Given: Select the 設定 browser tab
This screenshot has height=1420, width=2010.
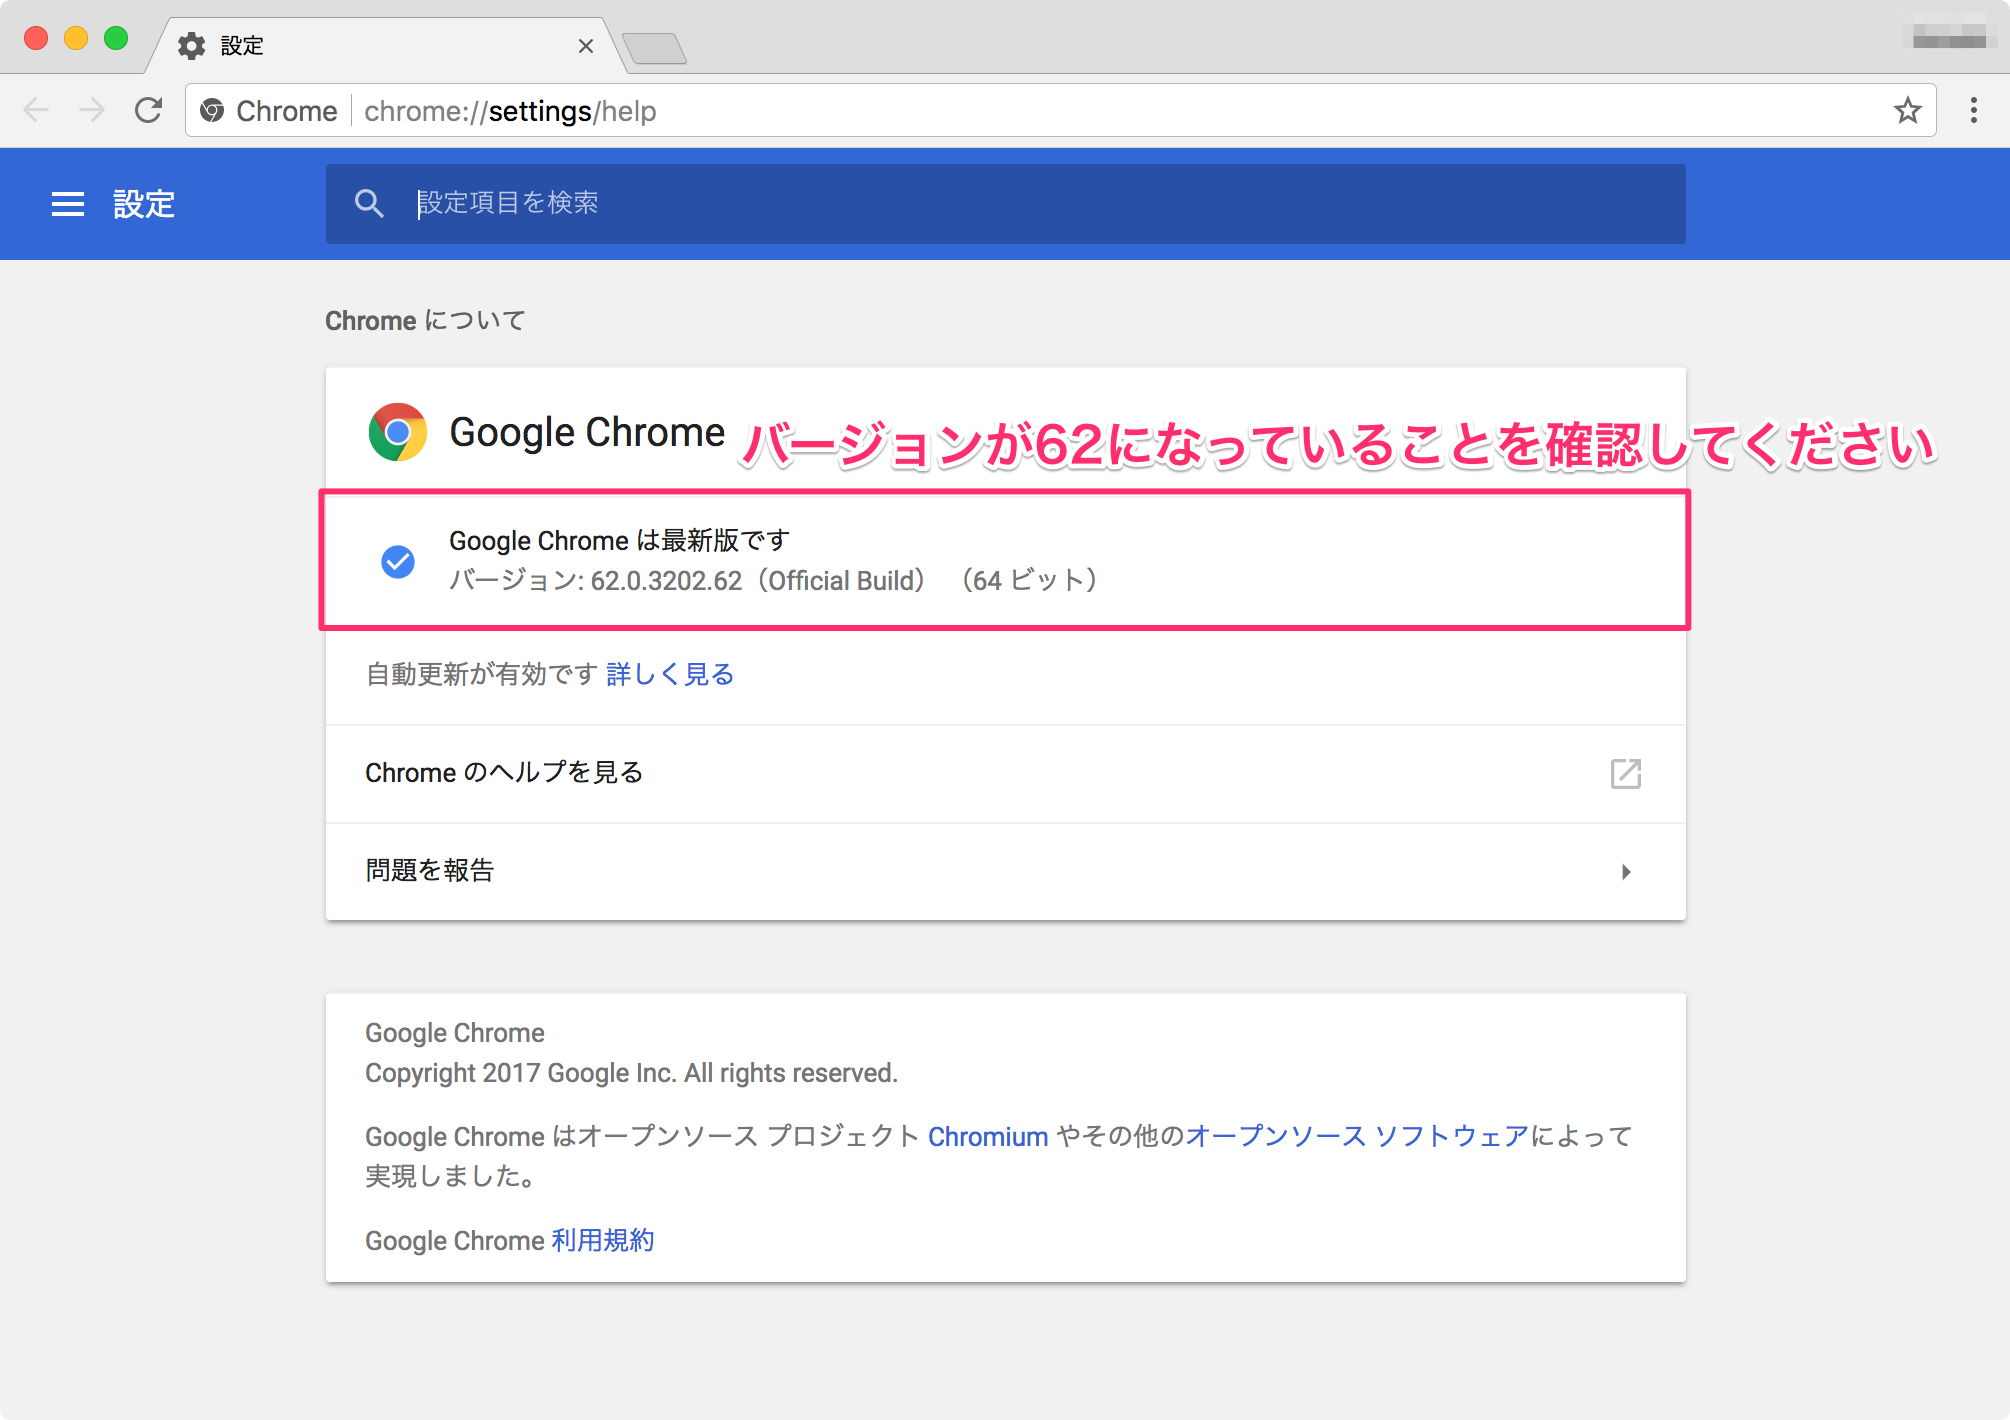Looking at the screenshot, I should pos(388,46).
